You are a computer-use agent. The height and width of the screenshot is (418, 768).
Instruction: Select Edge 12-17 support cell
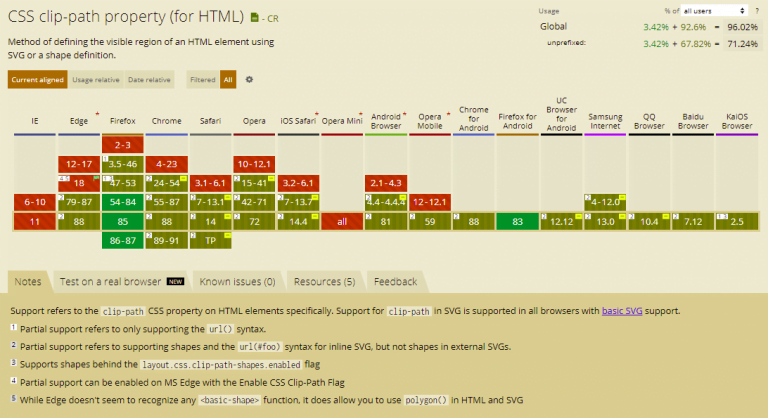79,164
